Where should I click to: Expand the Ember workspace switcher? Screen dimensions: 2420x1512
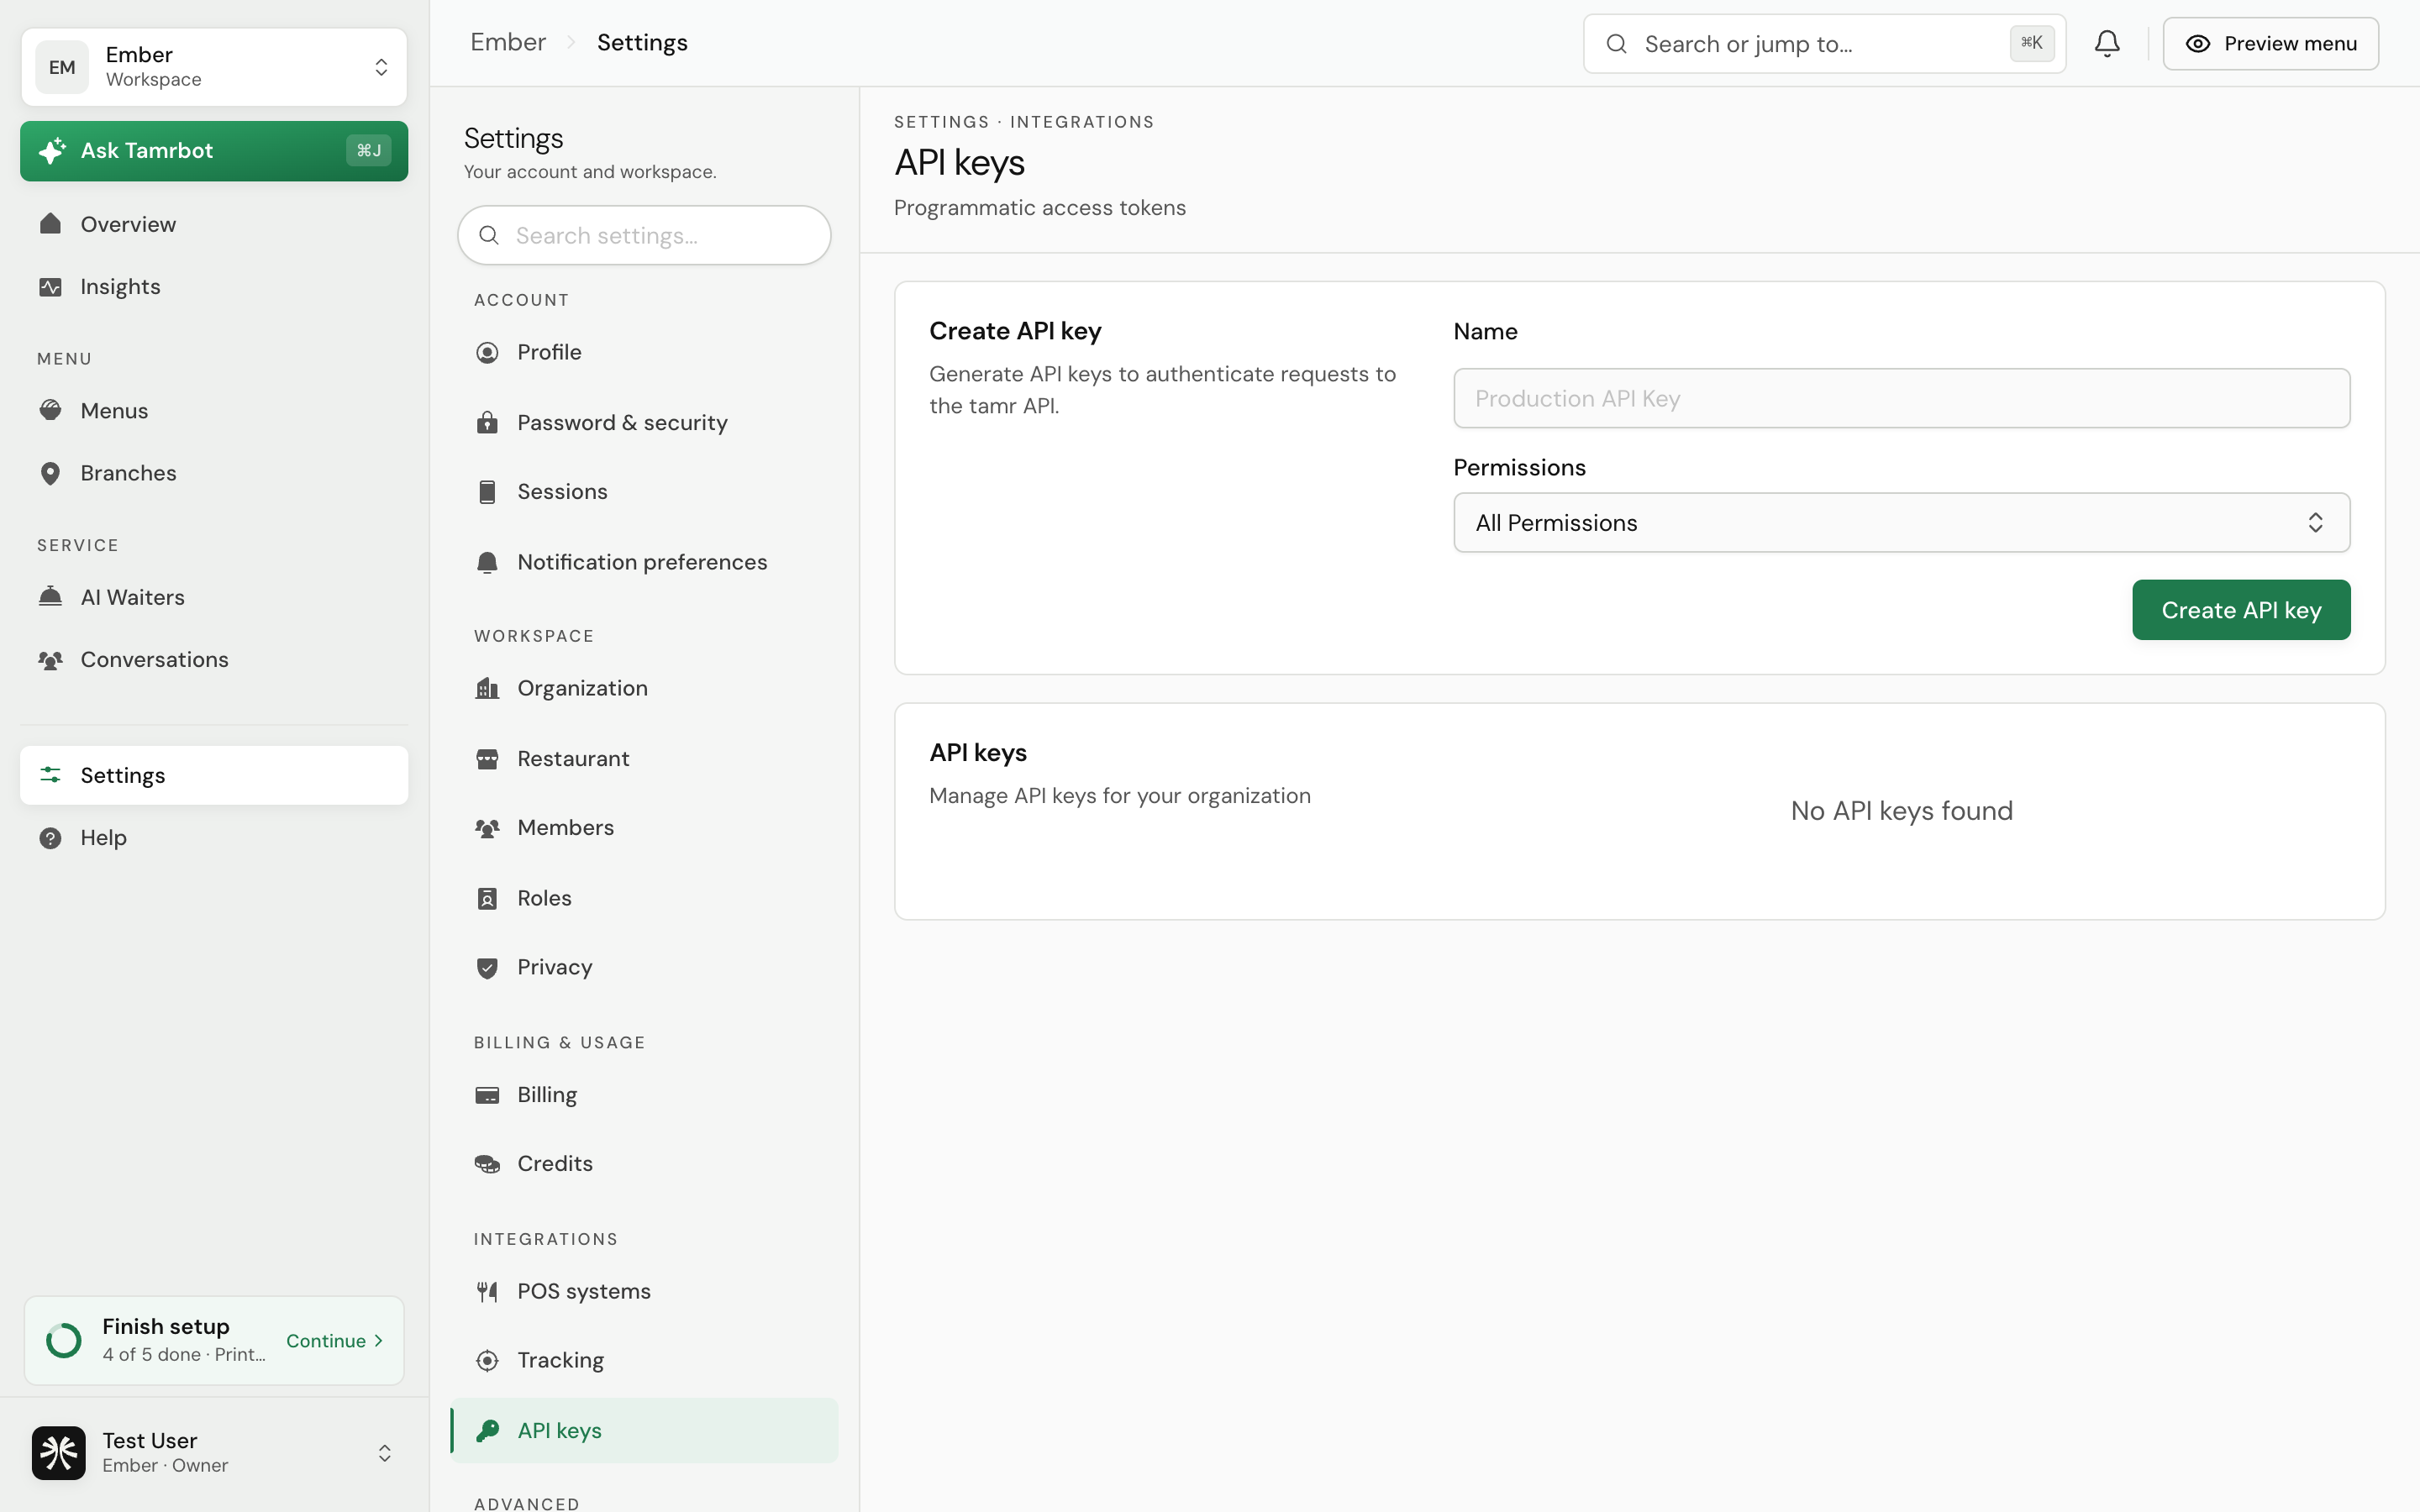[x=214, y=67]
